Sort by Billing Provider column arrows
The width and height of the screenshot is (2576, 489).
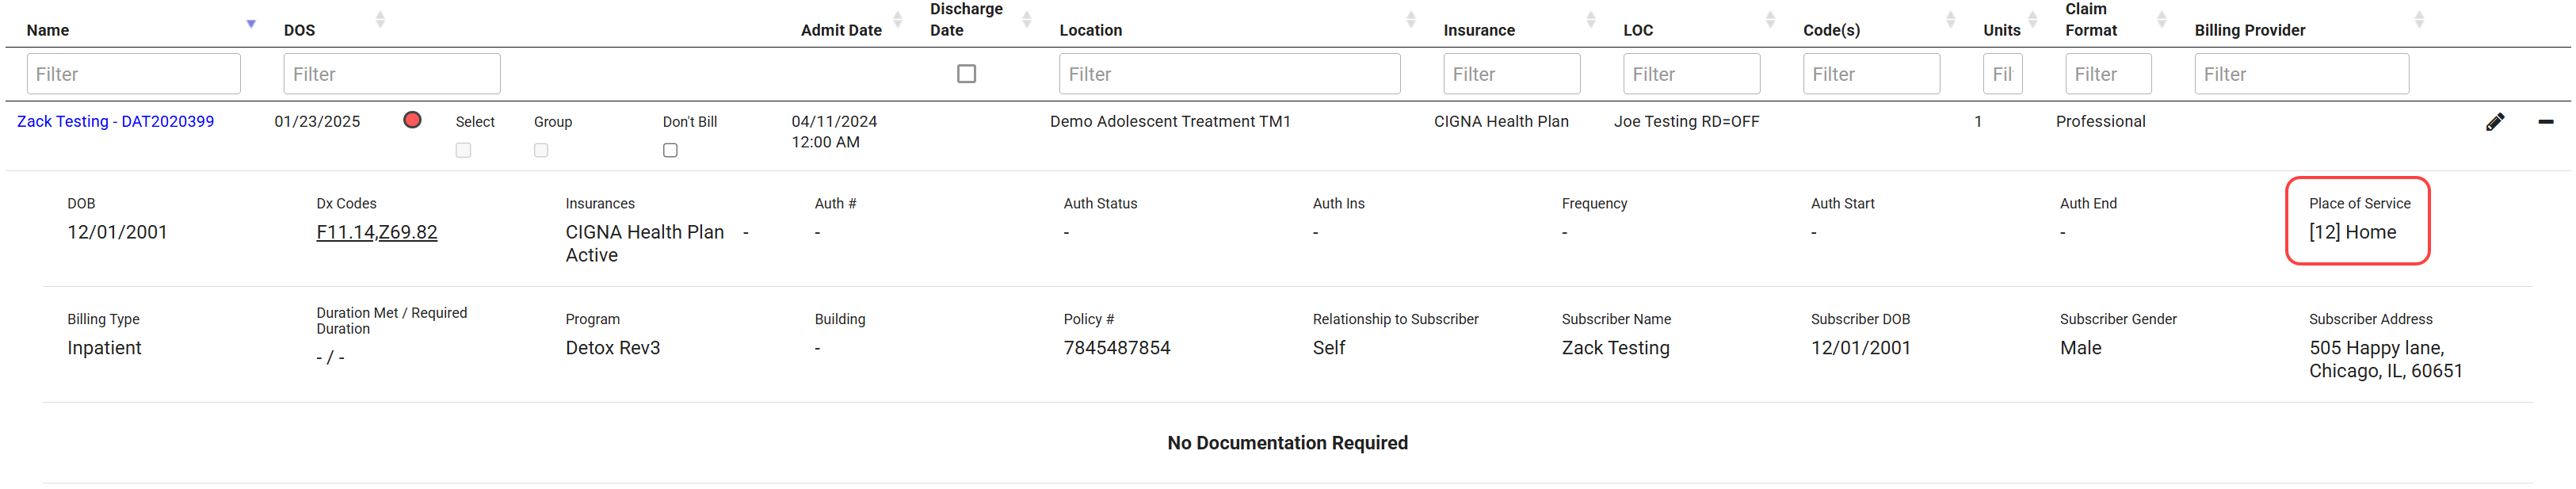point(2418,20)
